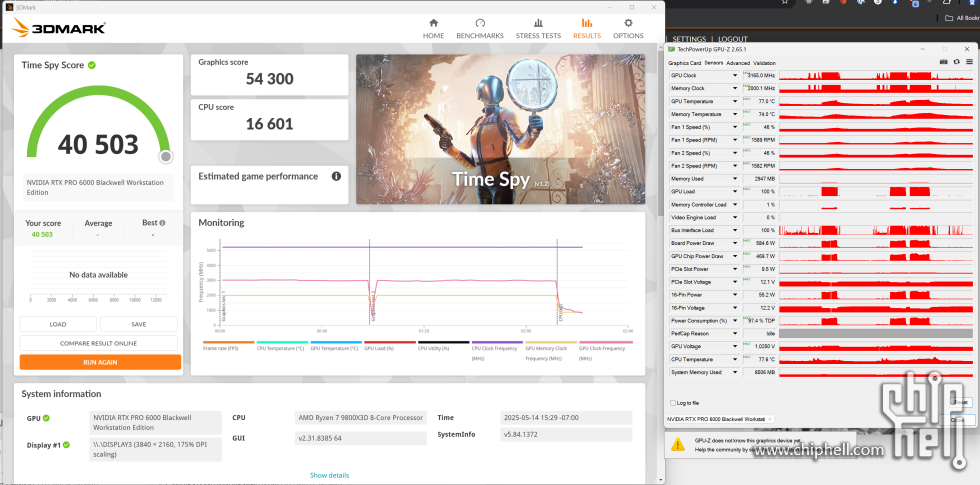Viewport: 980px width, 485px height.
Task: Click COMPARE RESULT ONLINE button
Action: click(98, 343)
